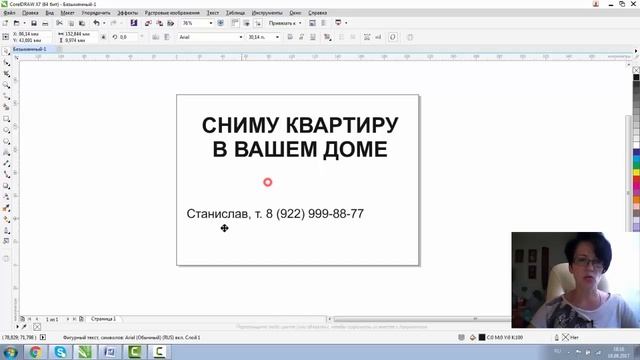640x360 pixels.
Task: Switch to the Страница 1 page tab
Action: click(103, 319)
